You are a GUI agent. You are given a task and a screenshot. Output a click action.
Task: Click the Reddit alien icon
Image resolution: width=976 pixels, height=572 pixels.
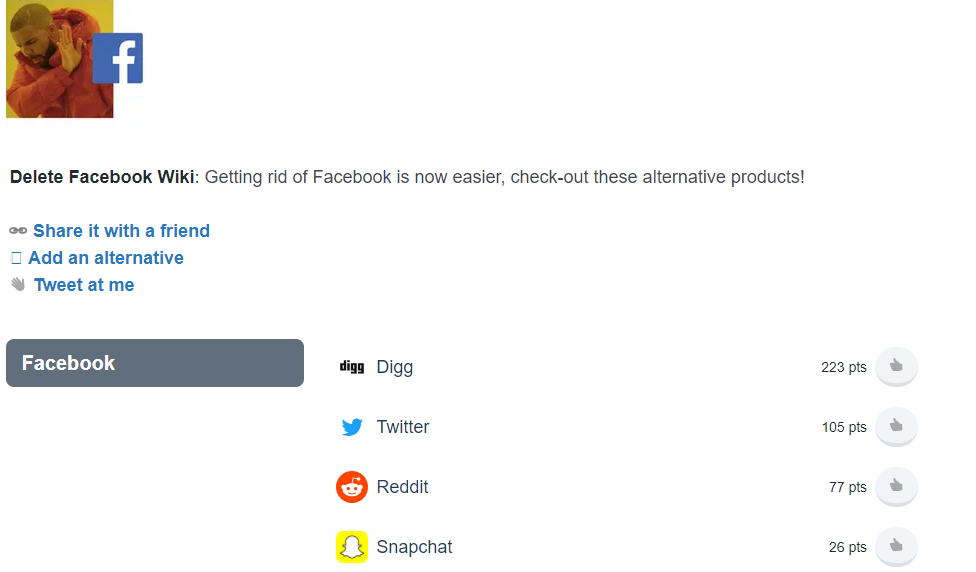pyautogui.click(x=352, y=487)
